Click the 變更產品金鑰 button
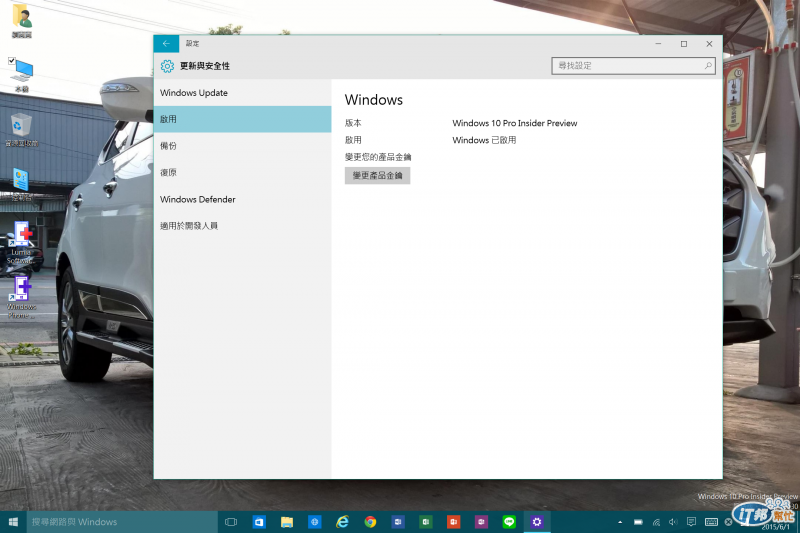The width and height of the screenshot is (800, 533). click(x=378, y=175)
